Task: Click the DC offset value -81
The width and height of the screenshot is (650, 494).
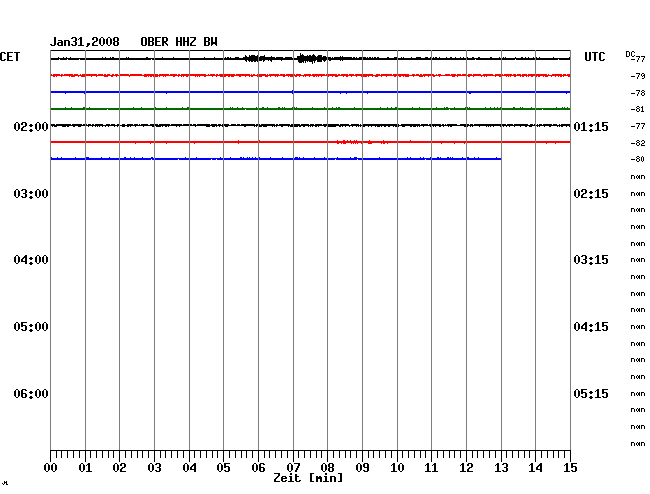Action: click(638, 109)
